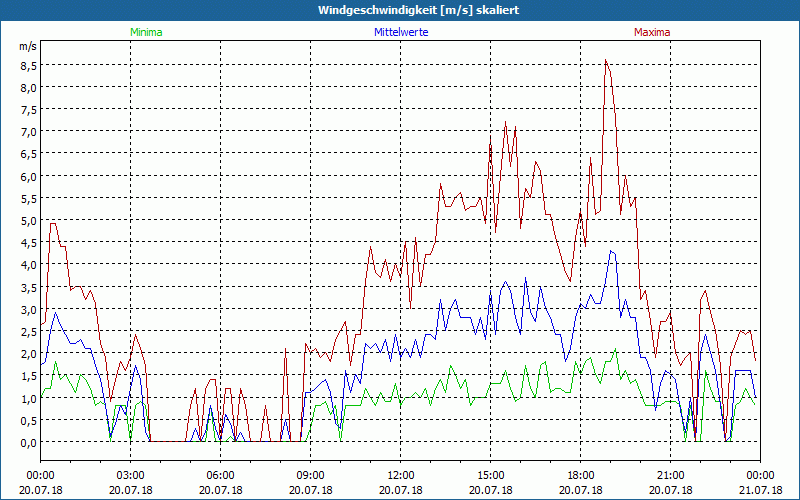800x500 pixels.
Task: Click the 21.07.18 date label
Action: 760,490
